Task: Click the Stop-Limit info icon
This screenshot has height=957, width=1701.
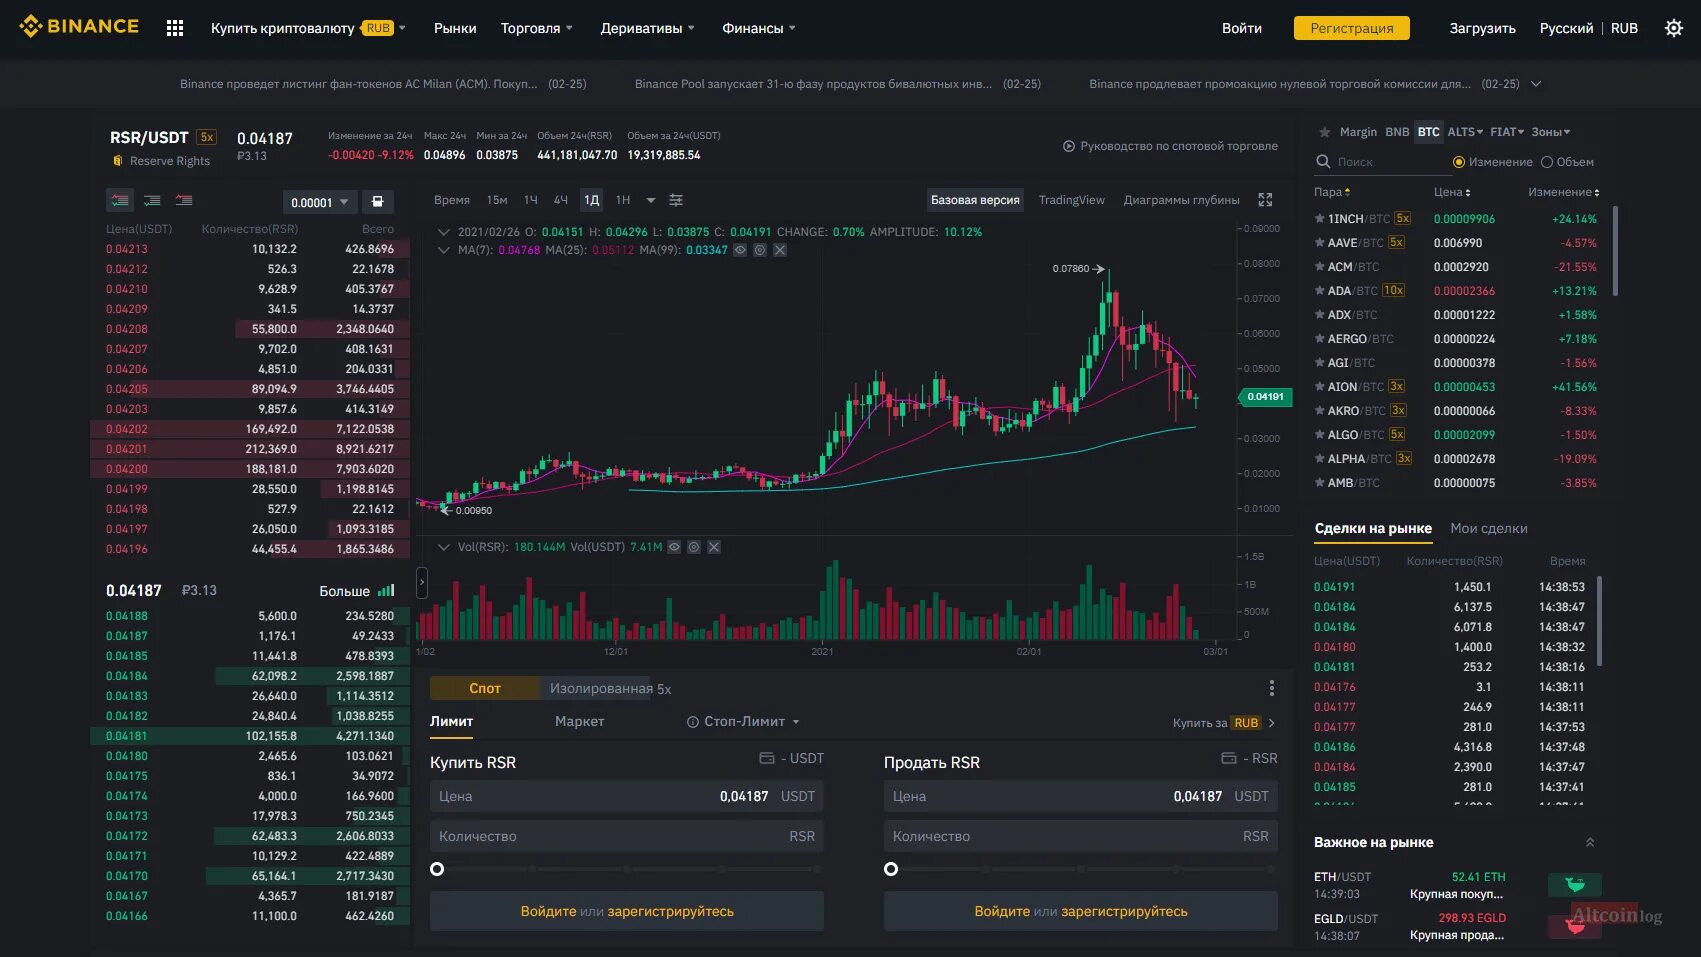Action: tap(693, 722)
